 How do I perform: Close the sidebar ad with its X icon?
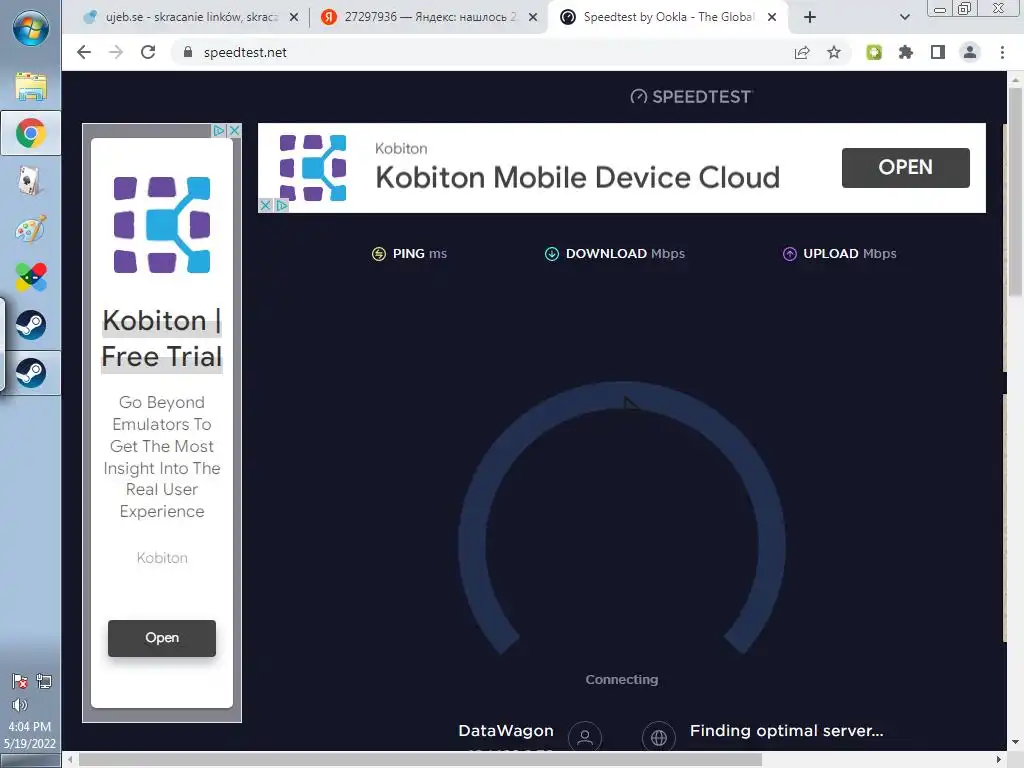(x=234, y=131)
